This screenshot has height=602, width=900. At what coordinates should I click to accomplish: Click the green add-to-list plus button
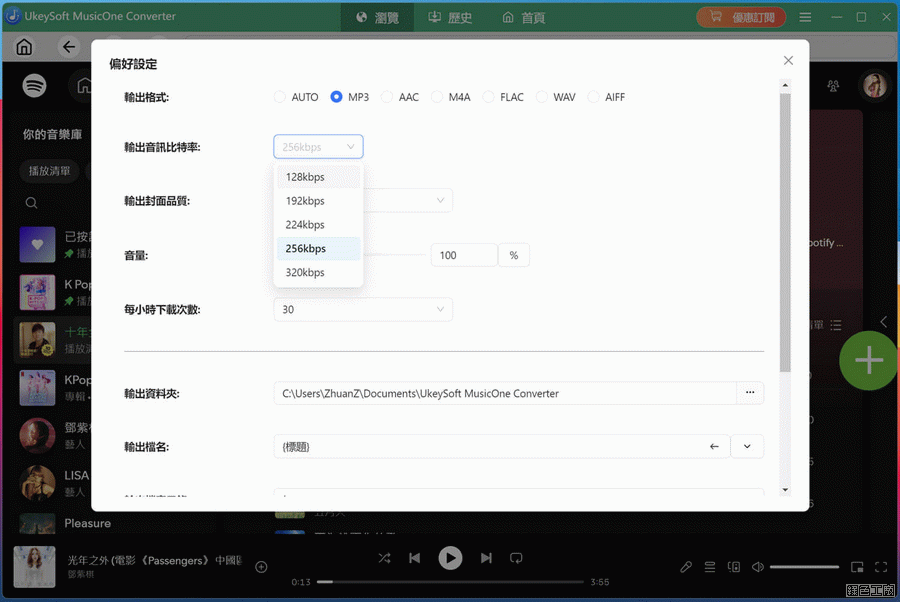pyautogui.click(x=868, y=360)
